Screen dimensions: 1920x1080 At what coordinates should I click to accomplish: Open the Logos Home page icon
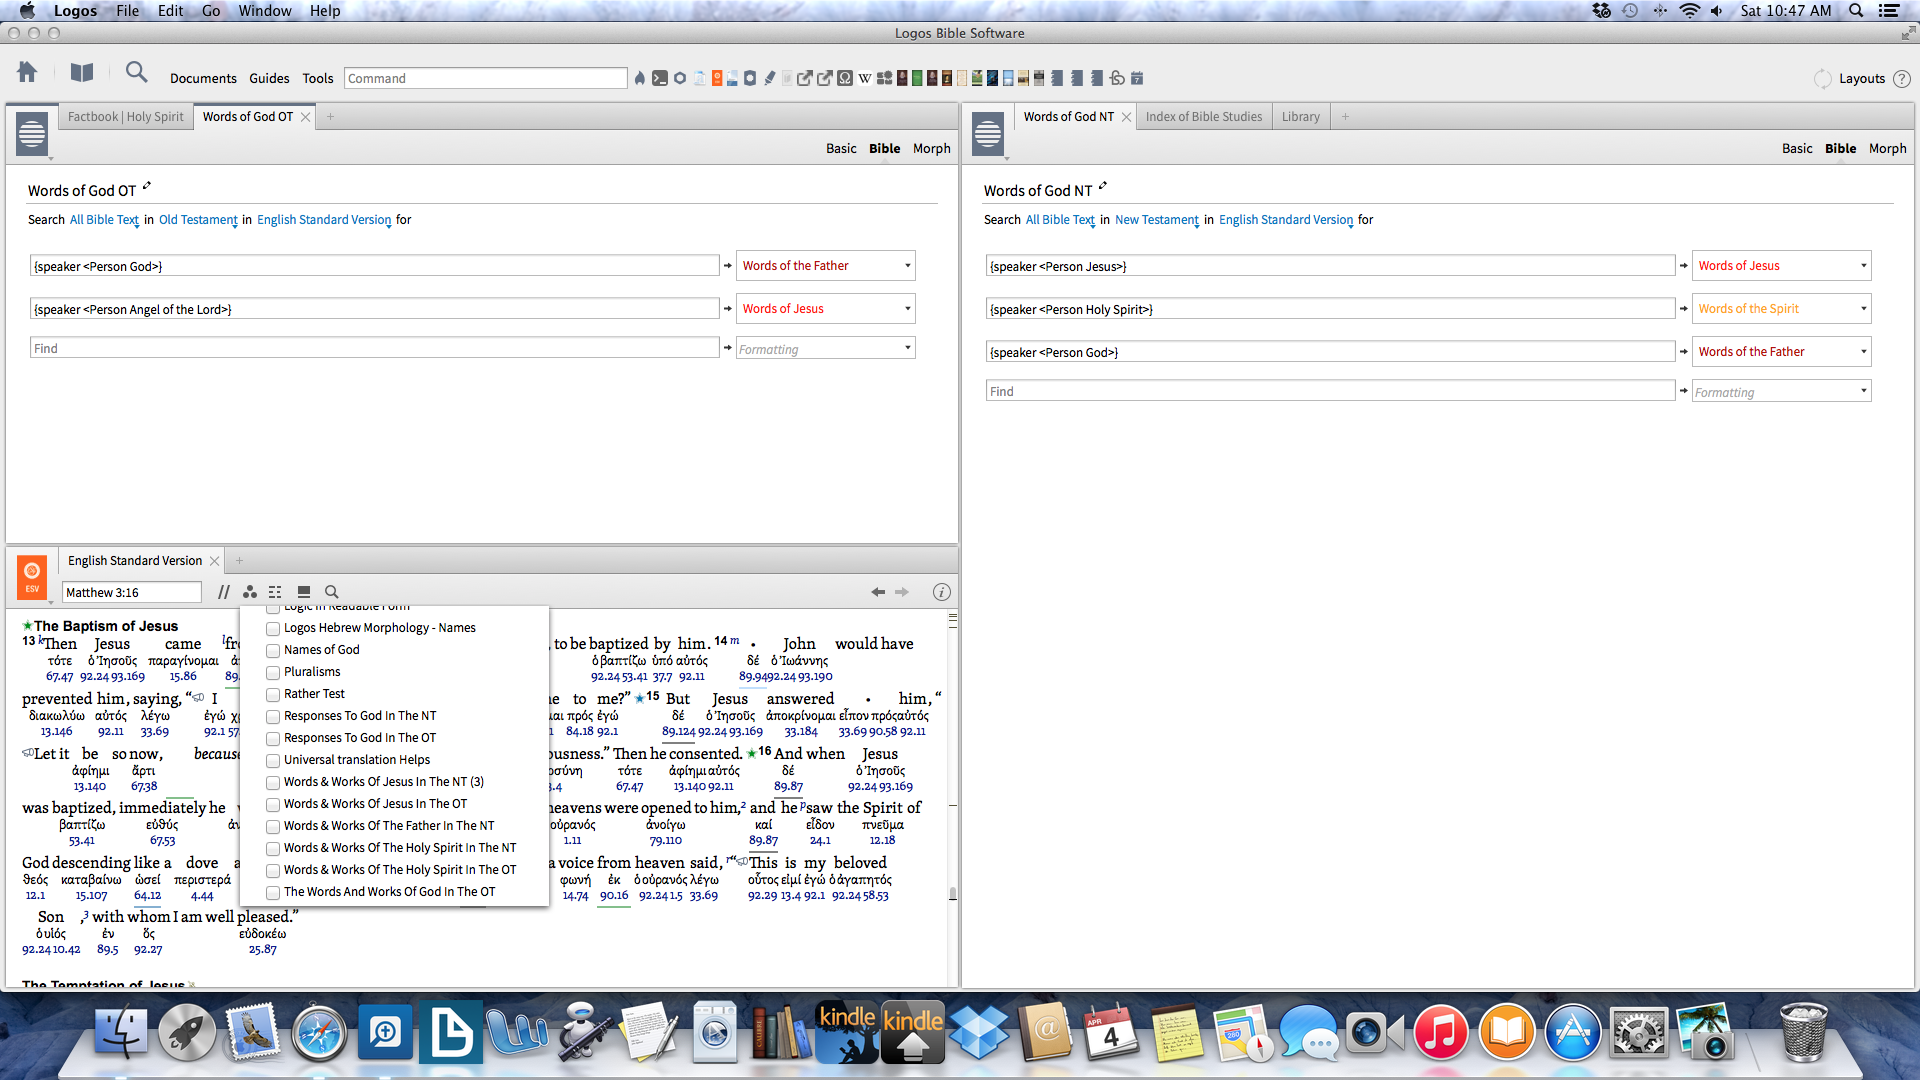tap(27, 72)
